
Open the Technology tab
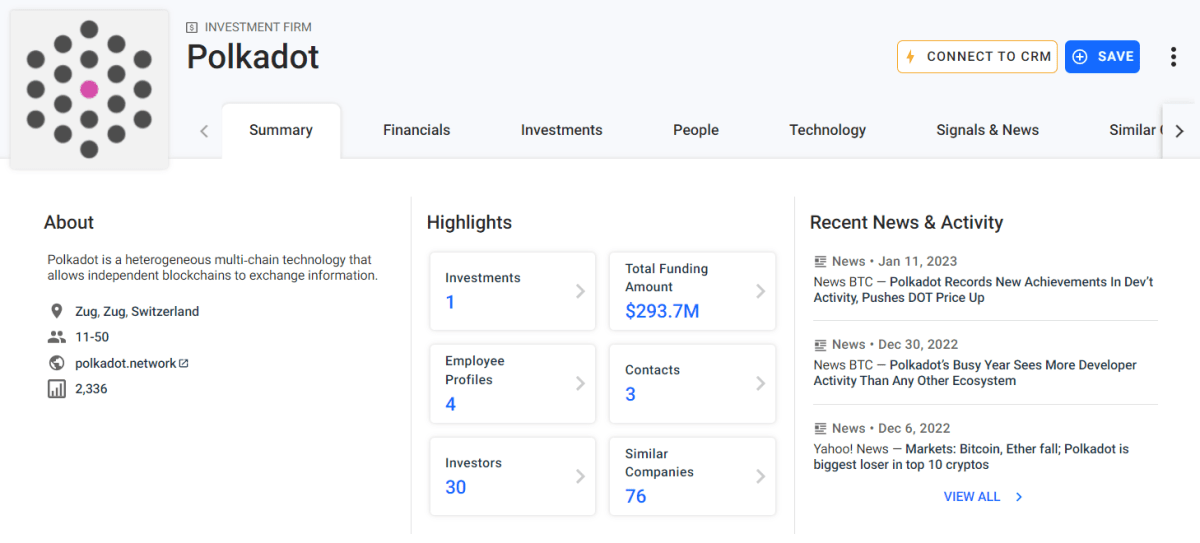tap(828, 130)
